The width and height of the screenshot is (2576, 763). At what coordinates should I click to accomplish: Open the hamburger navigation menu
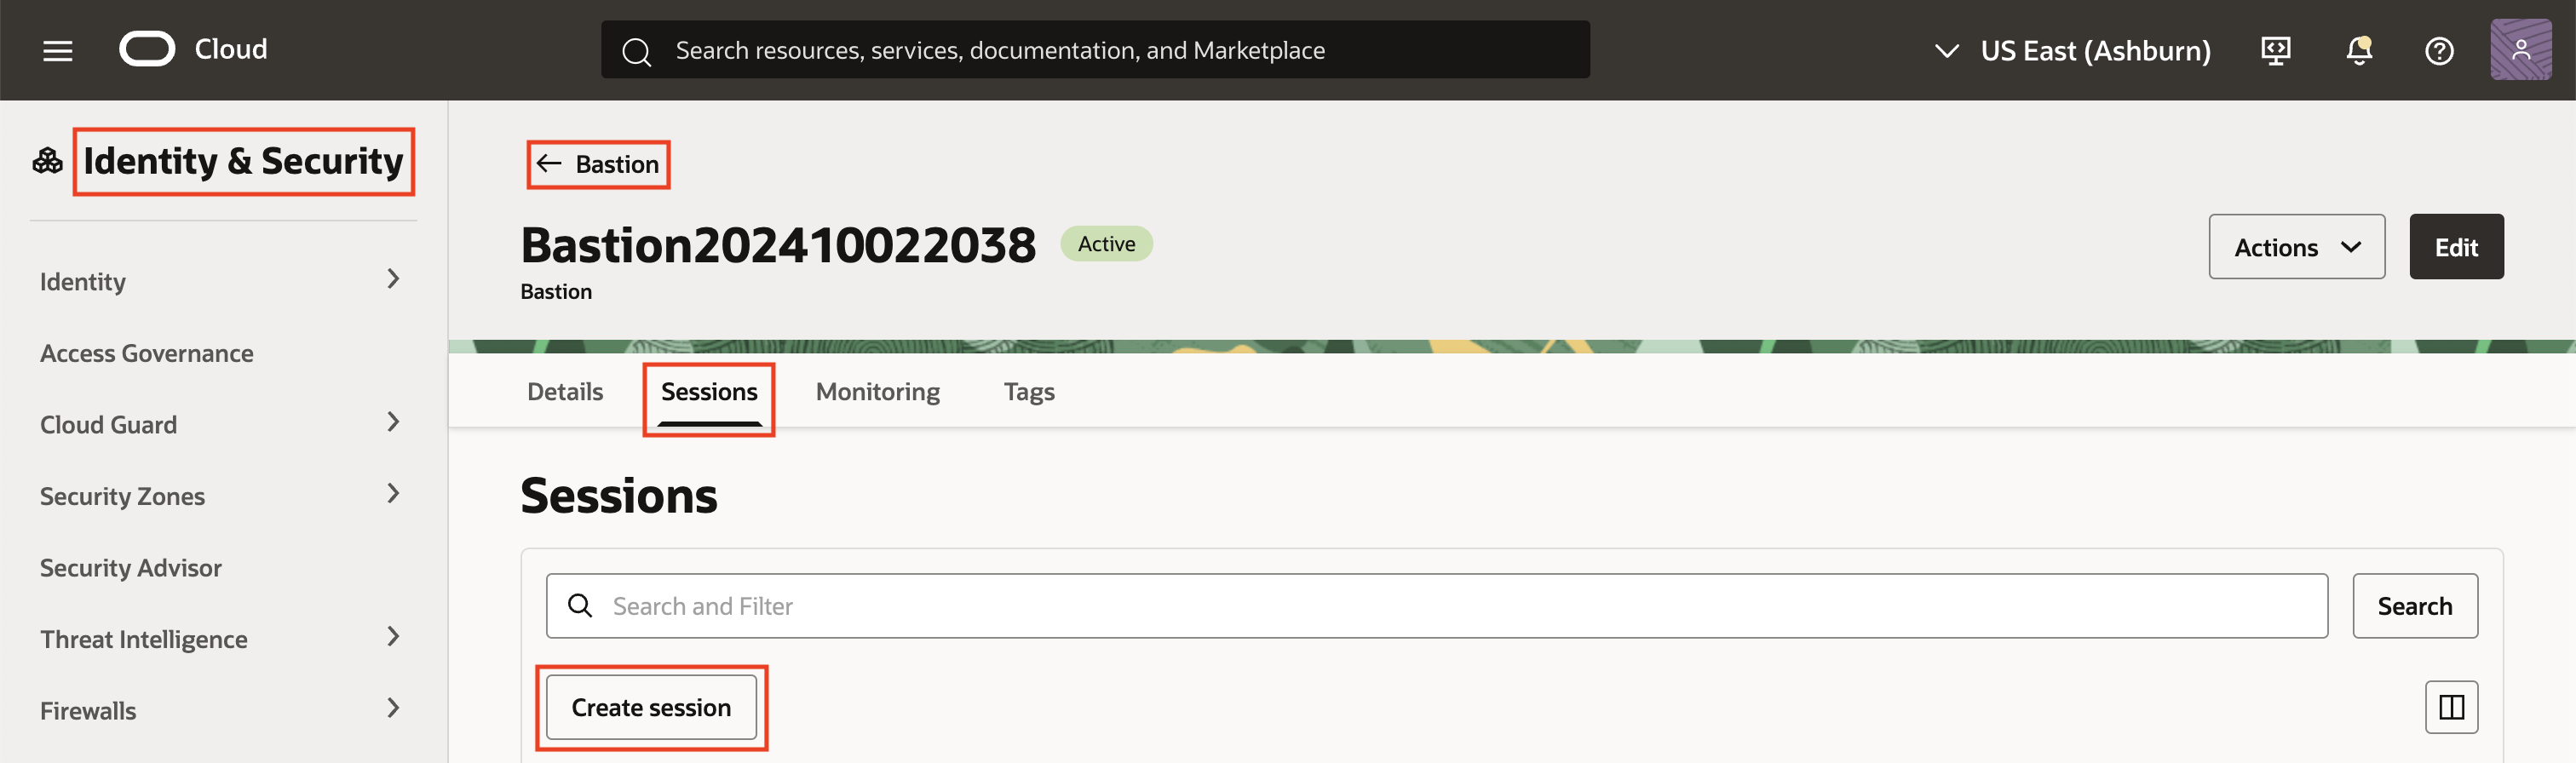click(58, 50)
